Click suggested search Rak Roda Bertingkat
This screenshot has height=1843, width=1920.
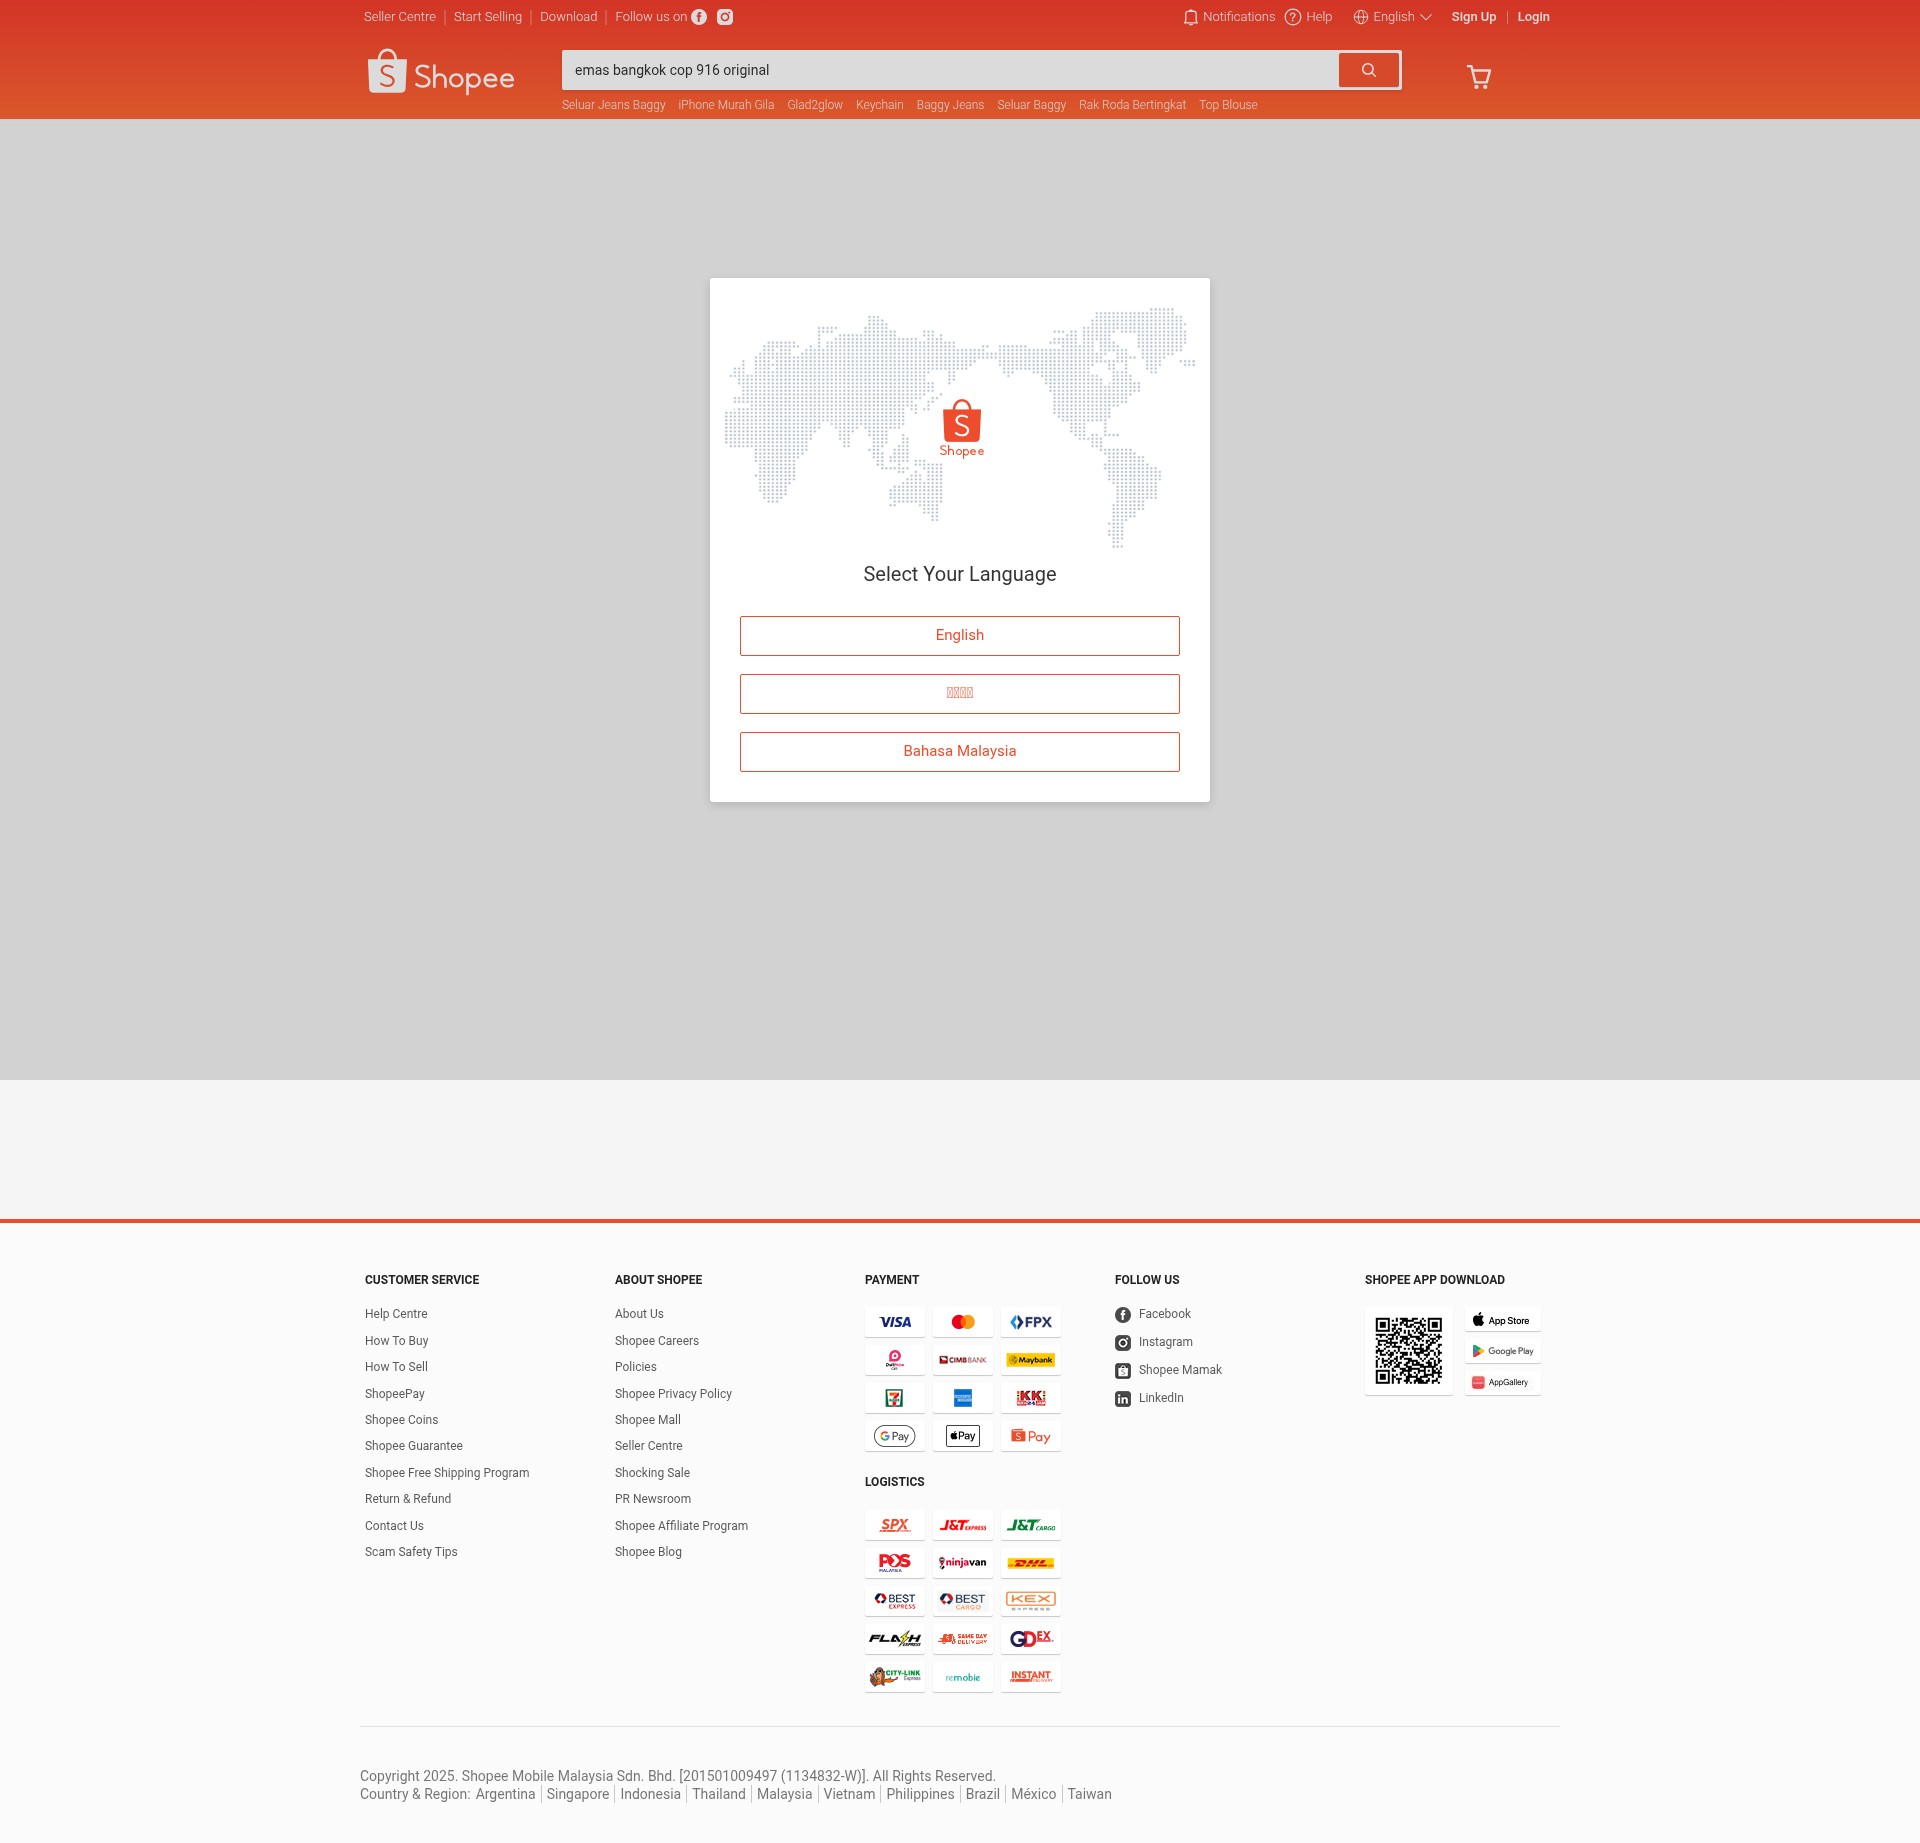coord(1132,105)
